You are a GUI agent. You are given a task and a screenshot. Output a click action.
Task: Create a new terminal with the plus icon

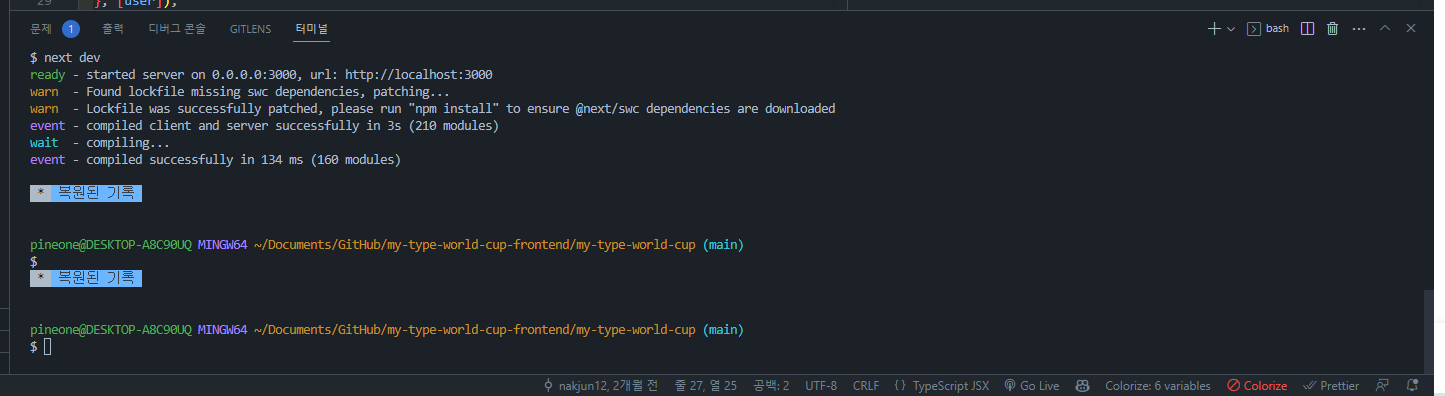1214,29
